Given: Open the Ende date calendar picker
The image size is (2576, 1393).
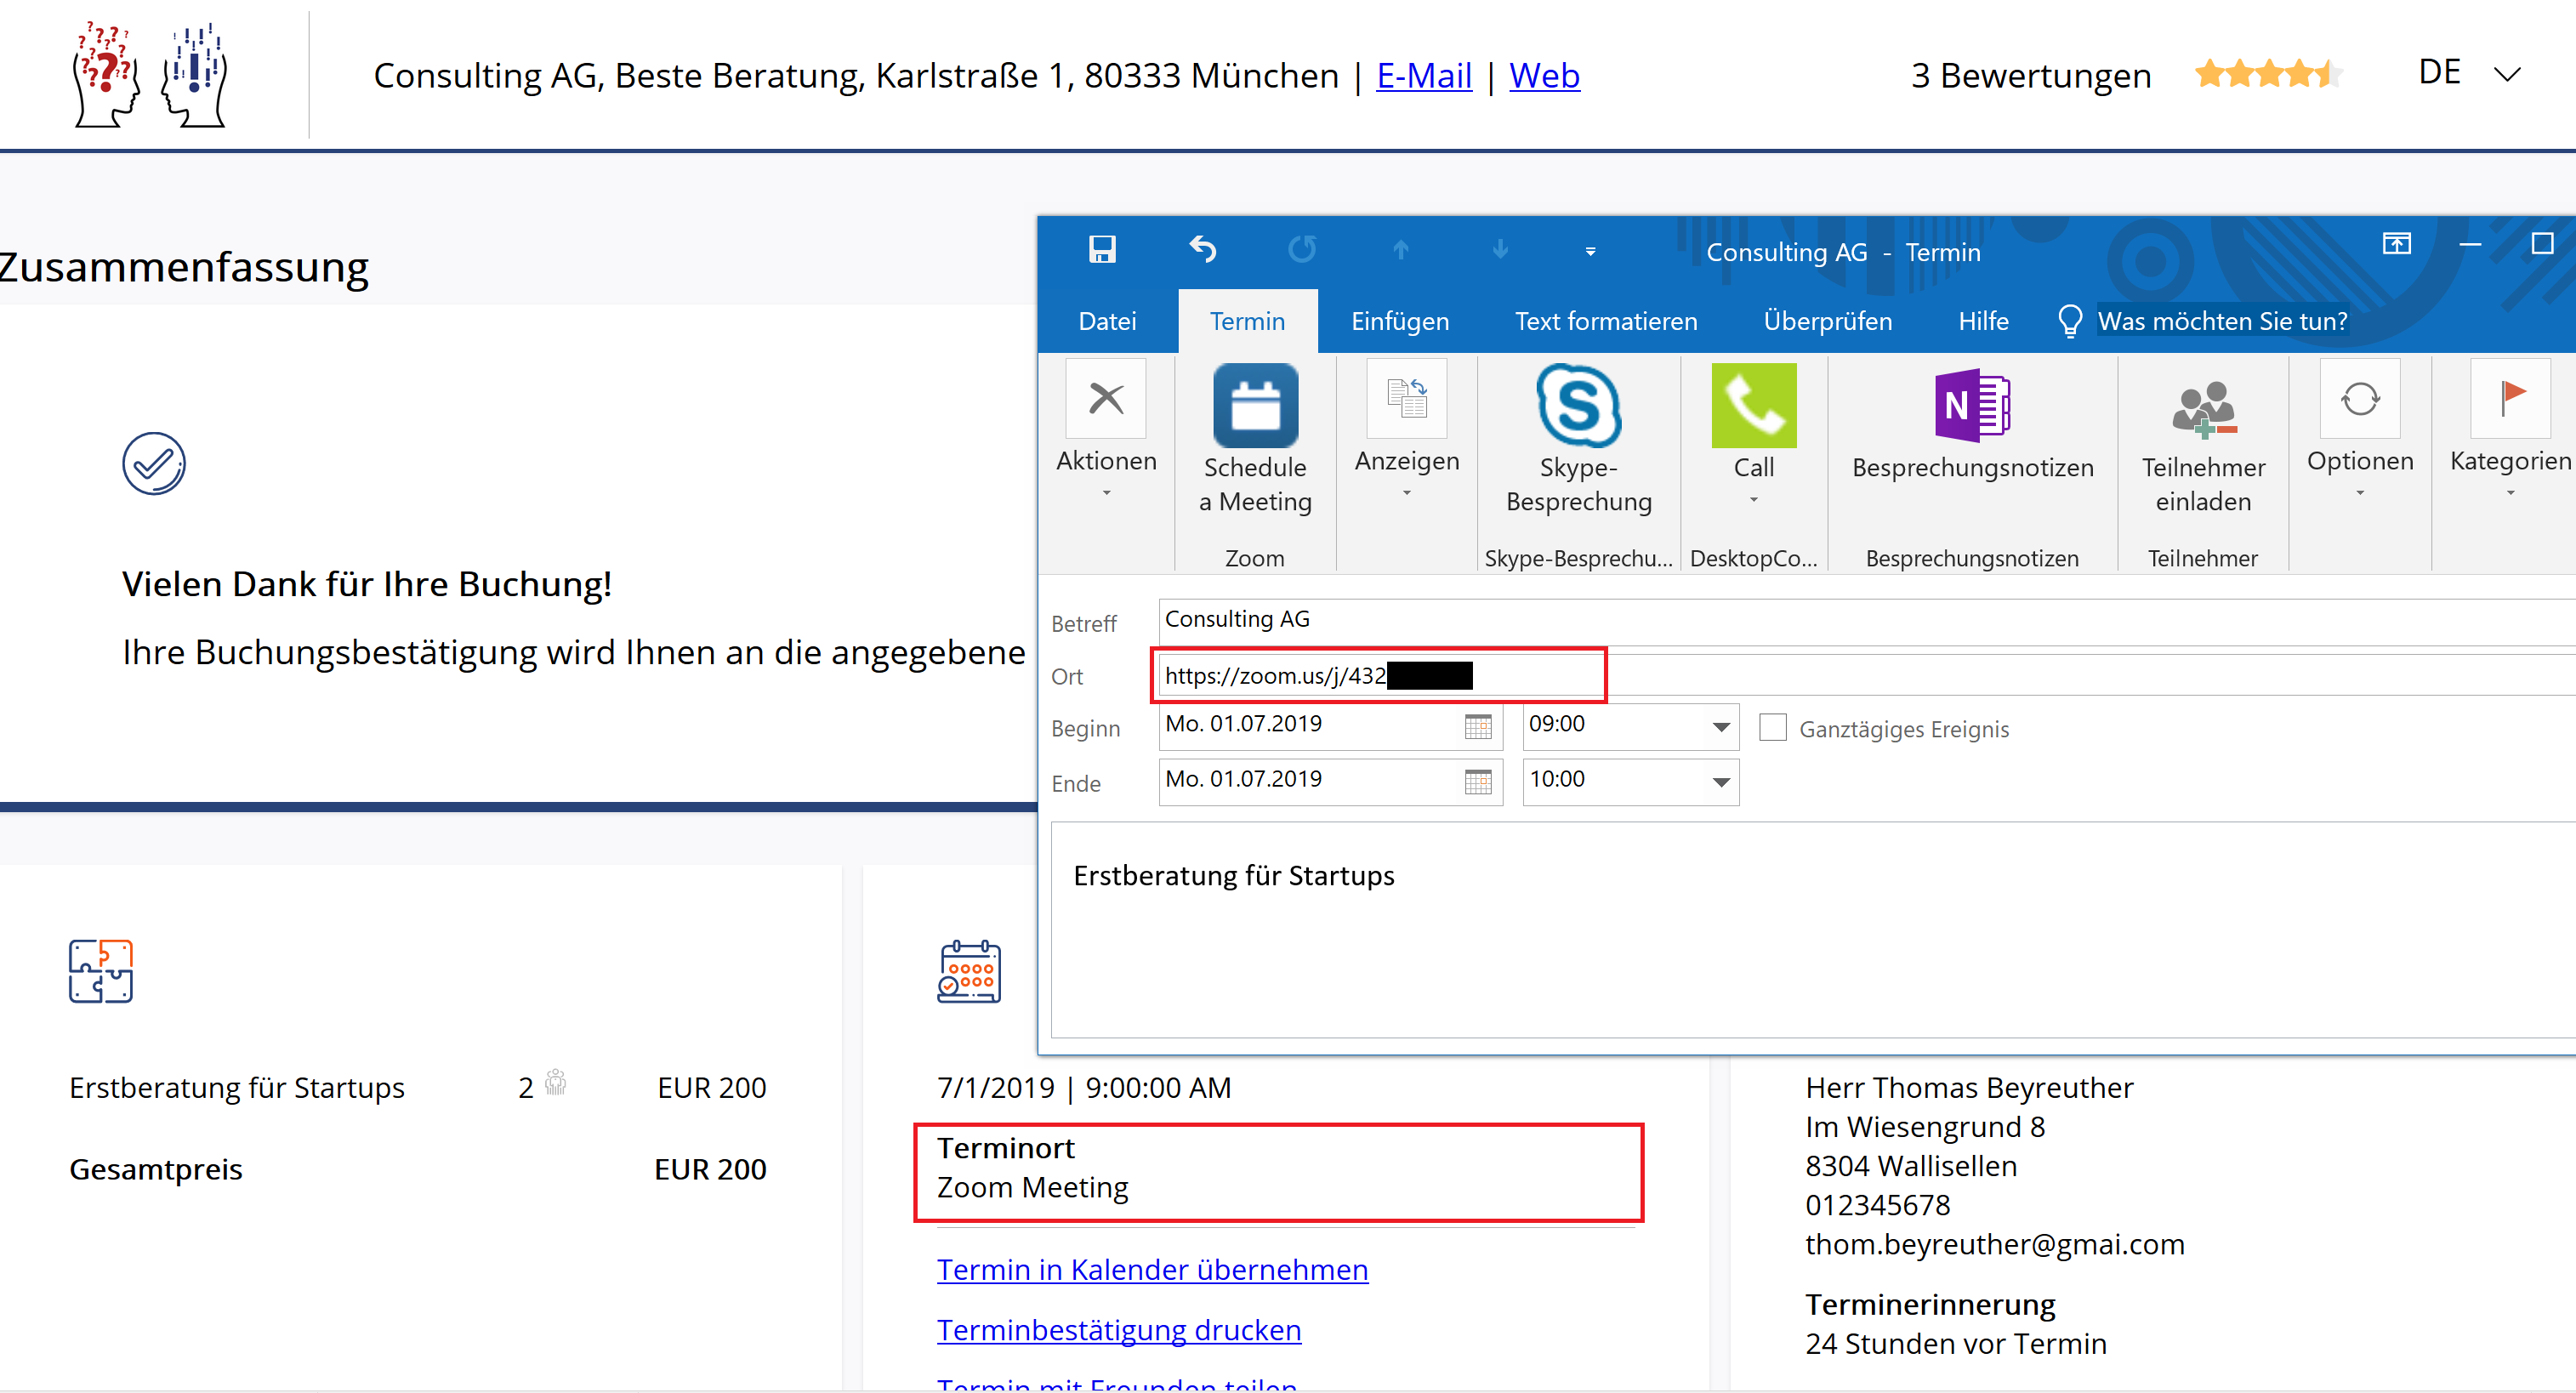Looking at the screenshot, I should (x=1477, y=782).
